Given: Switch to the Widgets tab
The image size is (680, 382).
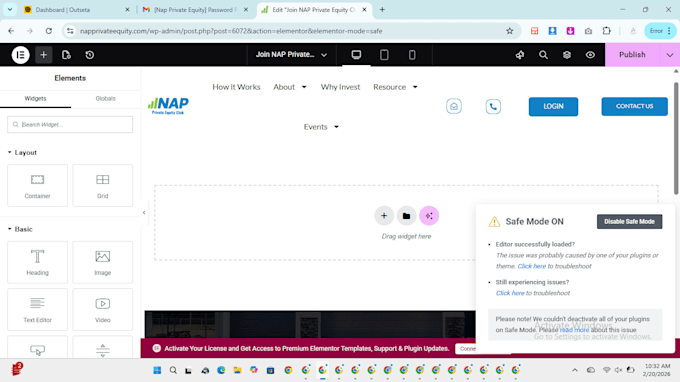Looking at the screenshot, I should coord(36,98).
